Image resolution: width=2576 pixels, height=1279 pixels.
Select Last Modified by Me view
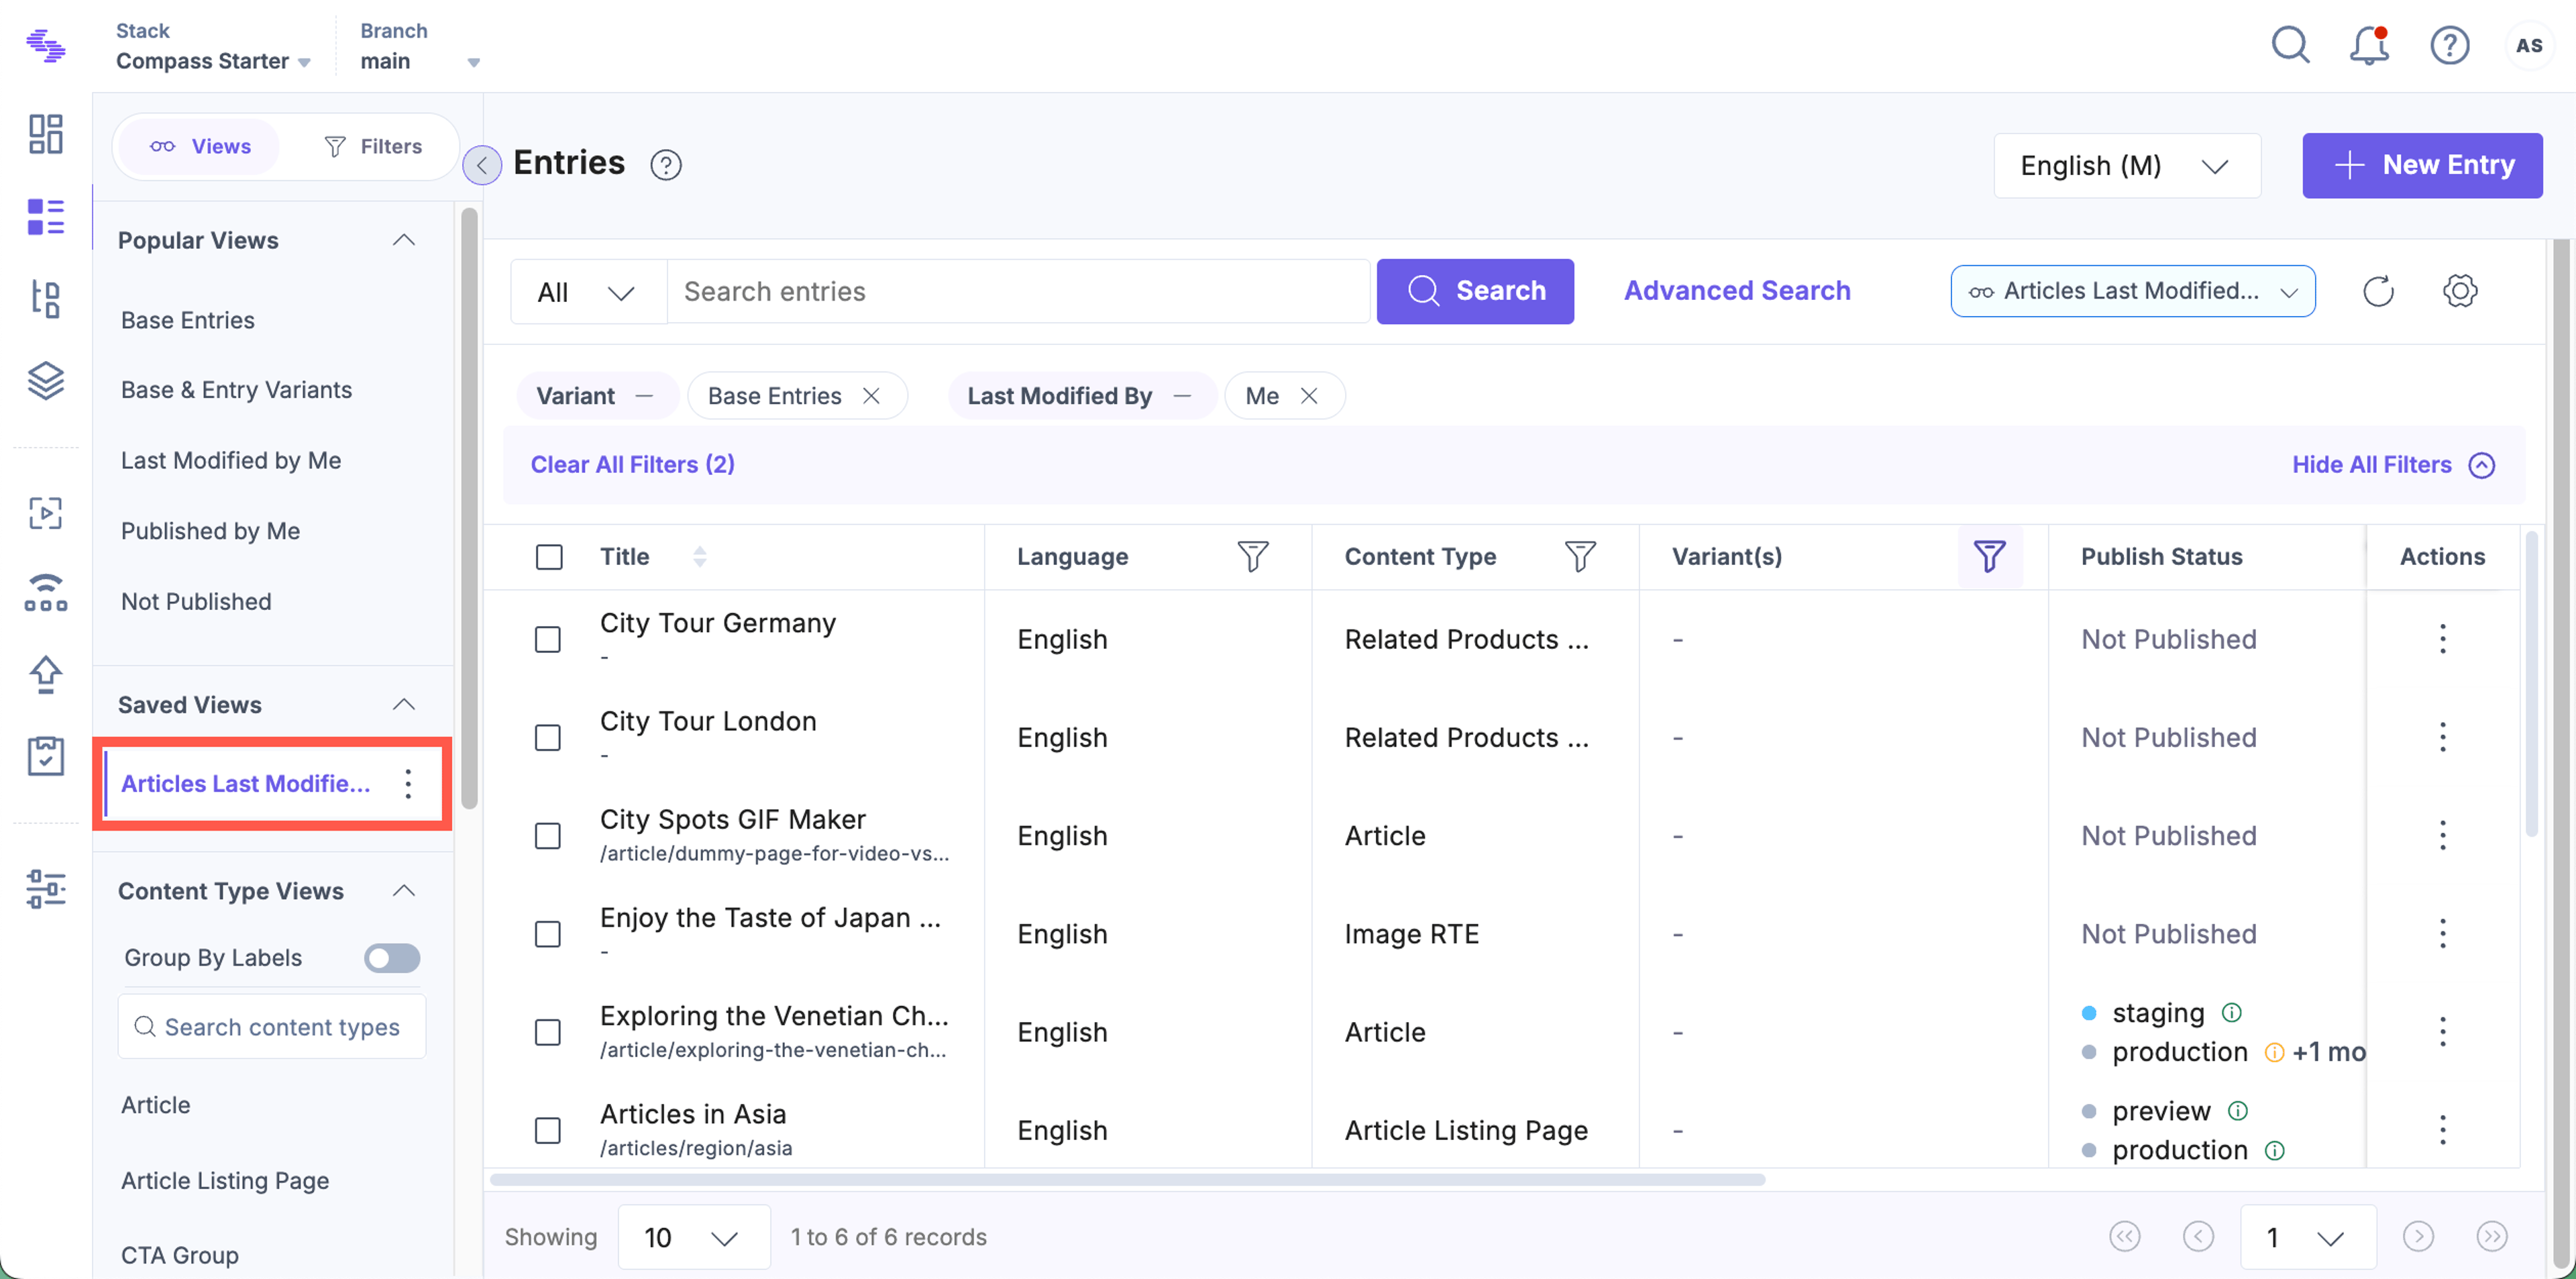tap(231, 460)
